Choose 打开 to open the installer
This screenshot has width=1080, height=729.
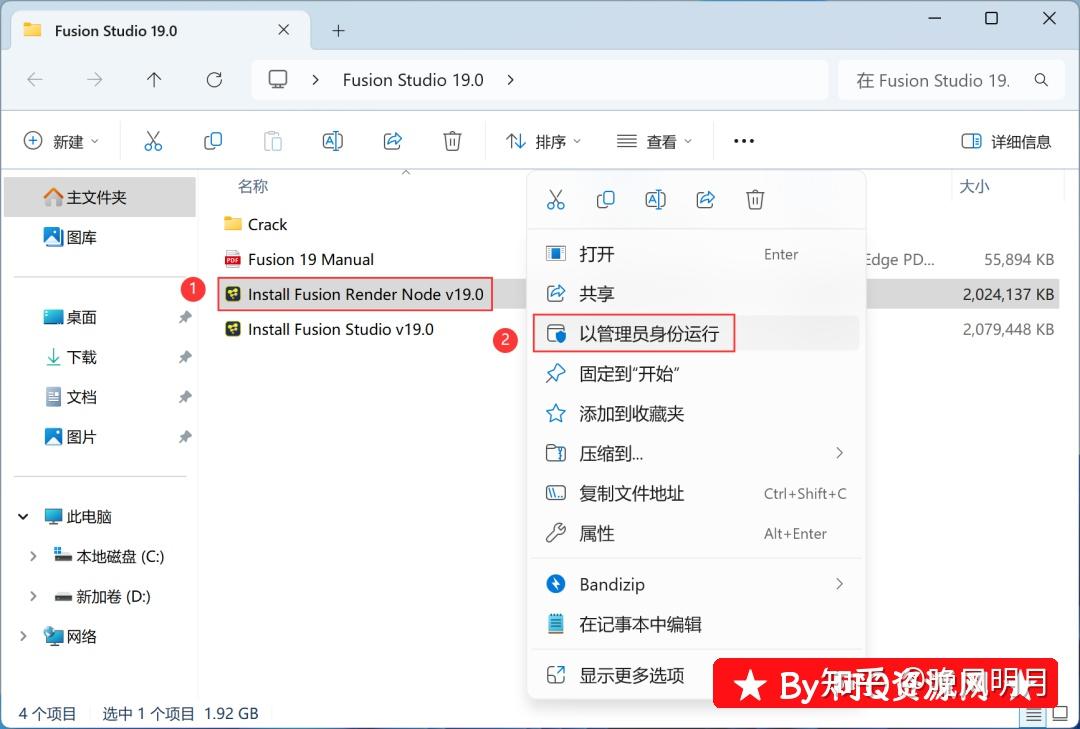pos(597,254)
